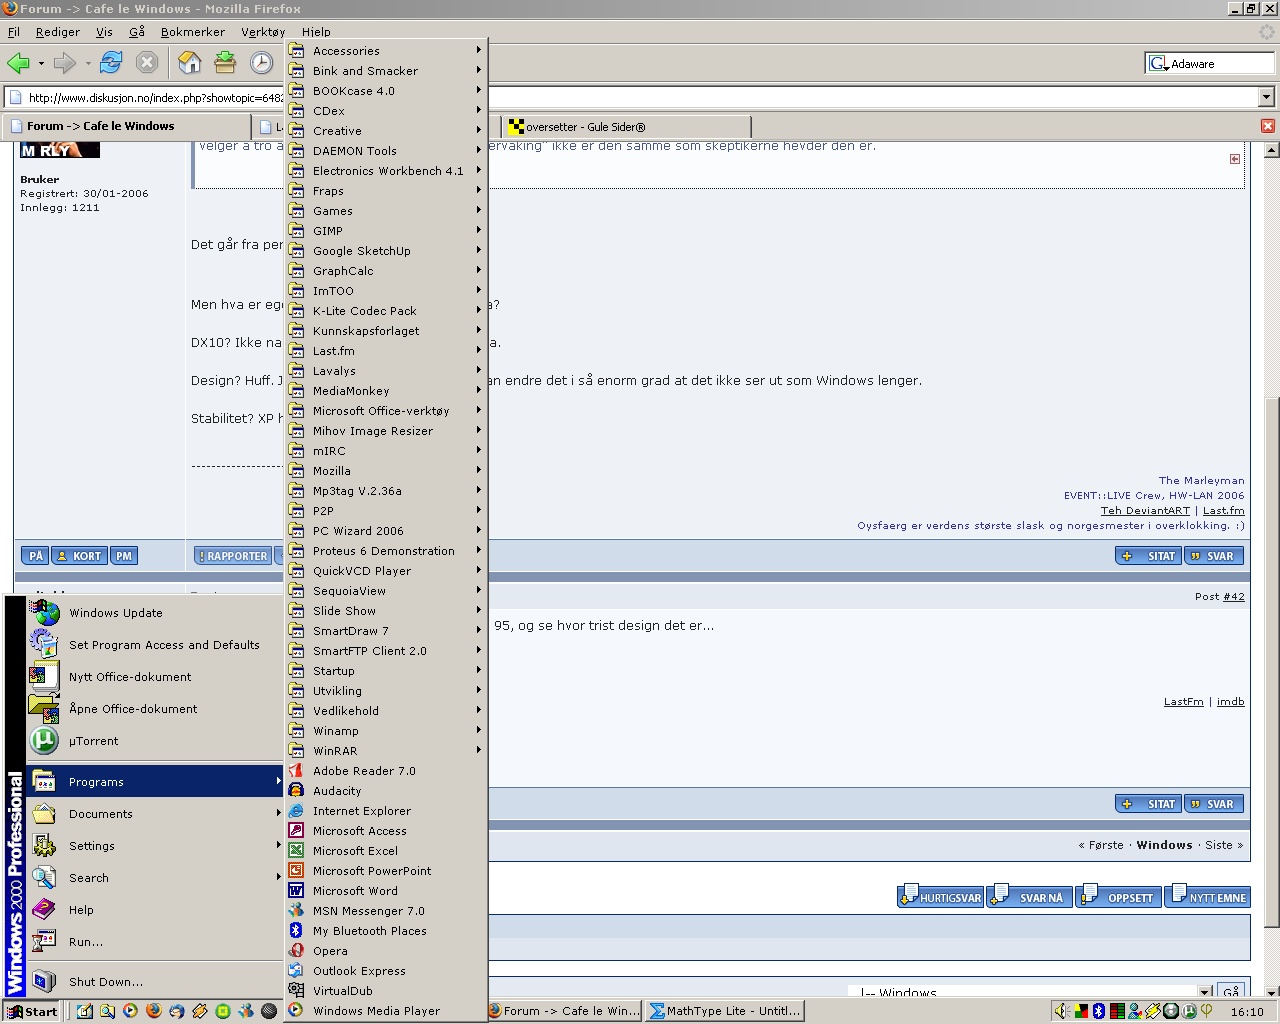Image resolution: width=1280 pixels, height=1024 pixels.
Task: Click the volume speaker tray icon
Action: click(x=1062, y=1011)
